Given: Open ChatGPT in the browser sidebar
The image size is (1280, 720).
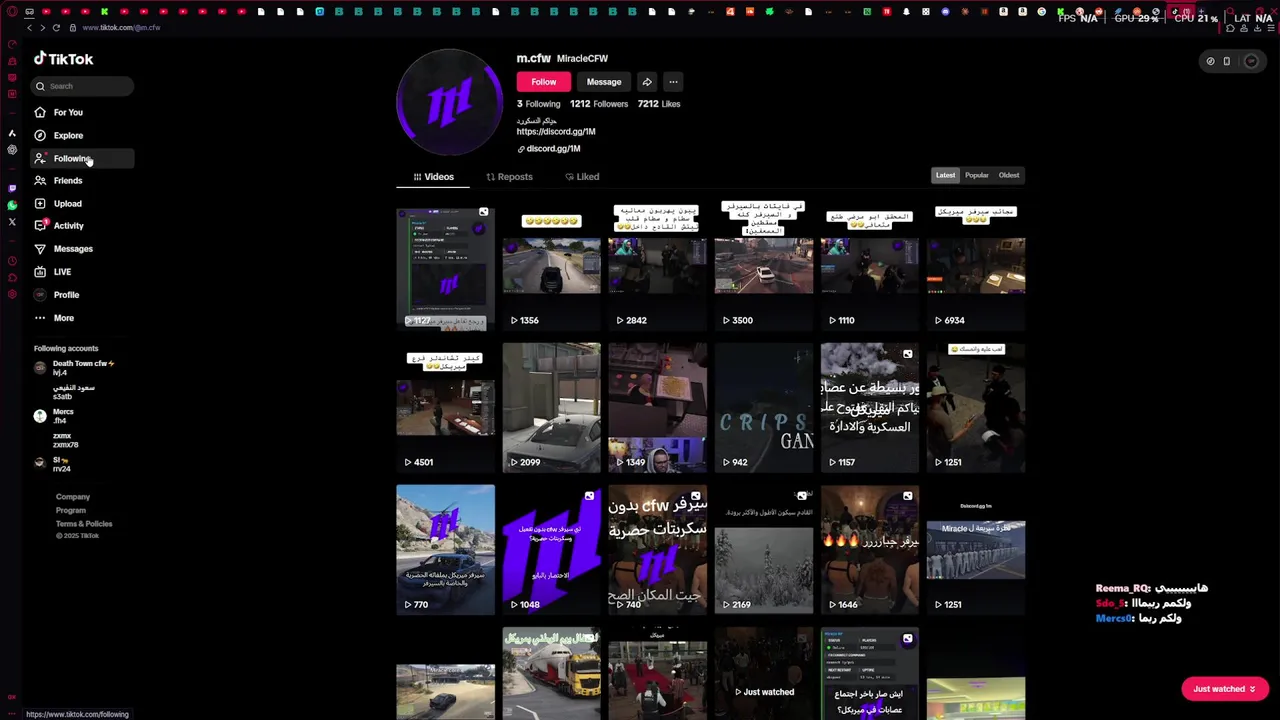Looking at the screenshot, I should click(x=12, y=150).
